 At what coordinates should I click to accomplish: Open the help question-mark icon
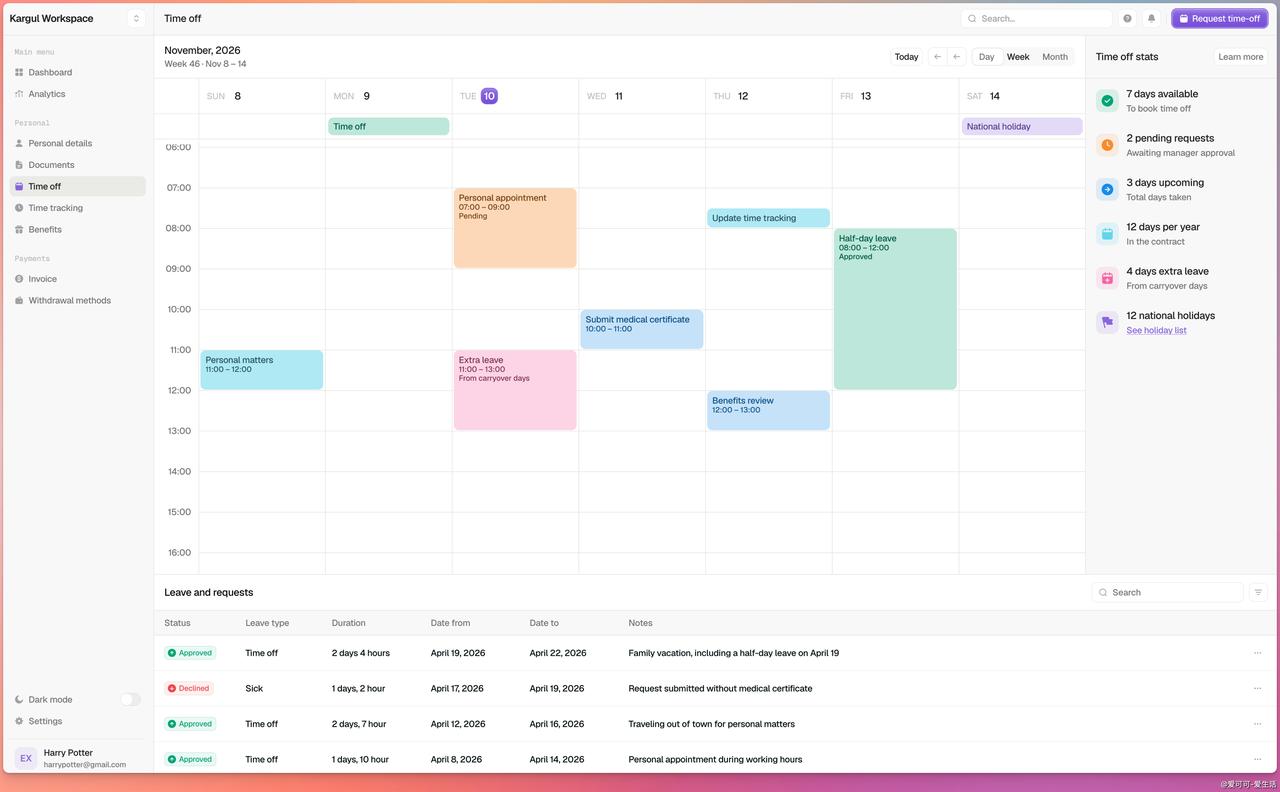tap(1128, 18)
